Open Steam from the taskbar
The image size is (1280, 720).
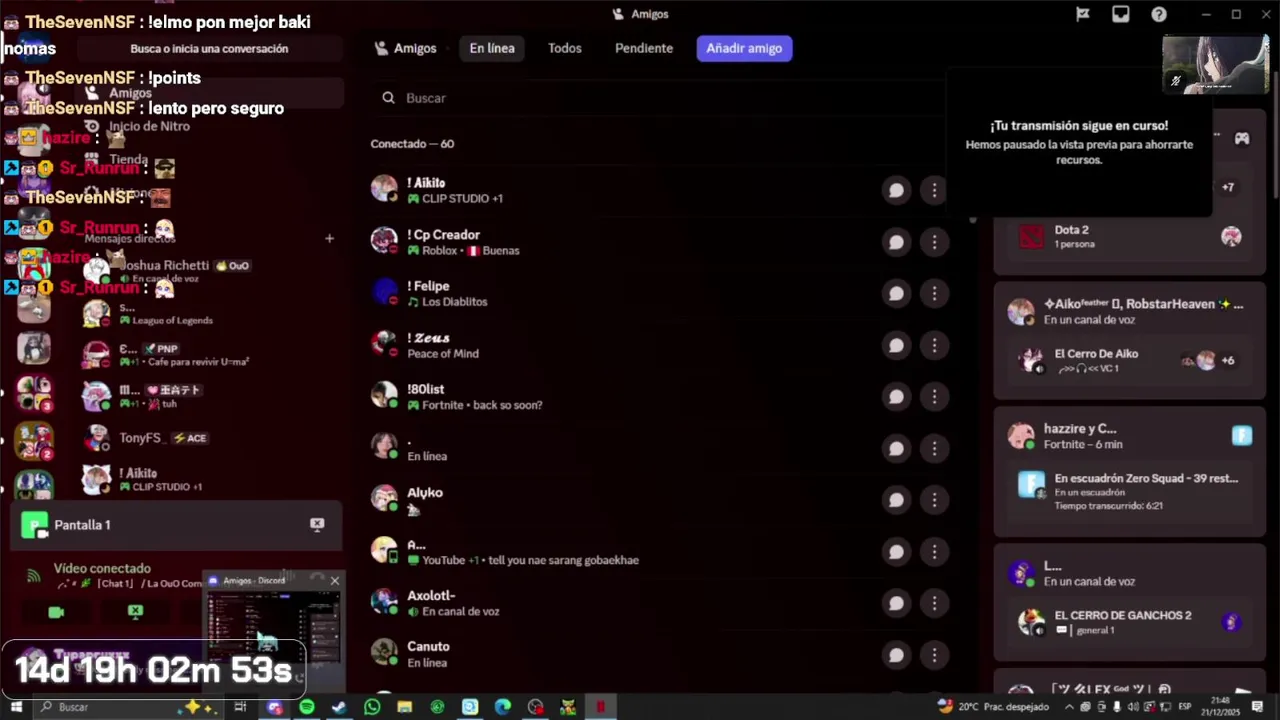(339, 707)
